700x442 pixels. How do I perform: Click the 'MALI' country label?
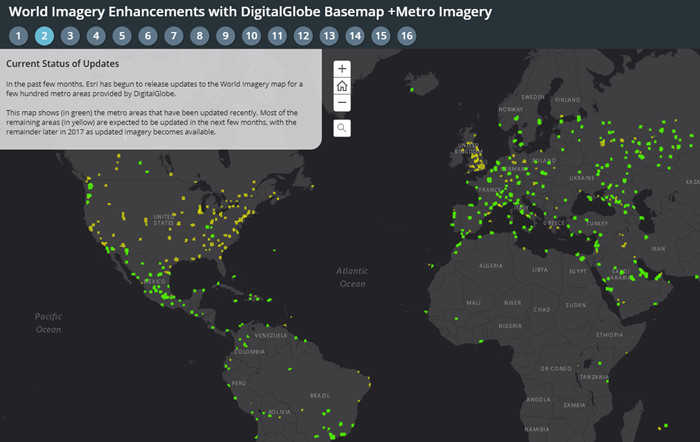click(x=473, y=303)
